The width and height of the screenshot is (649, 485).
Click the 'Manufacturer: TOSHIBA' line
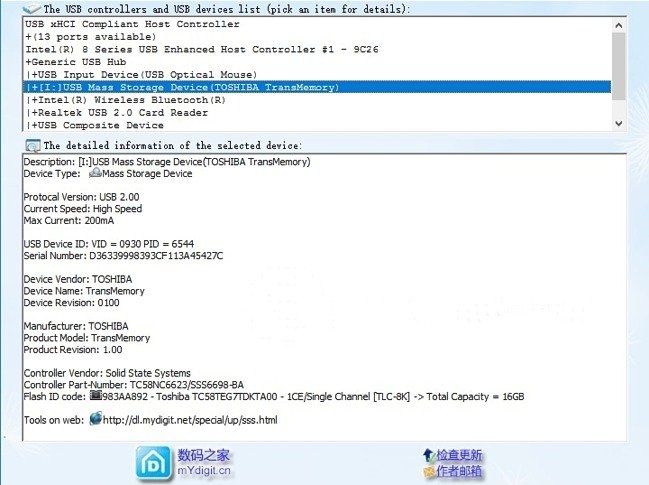click(76, 326)
